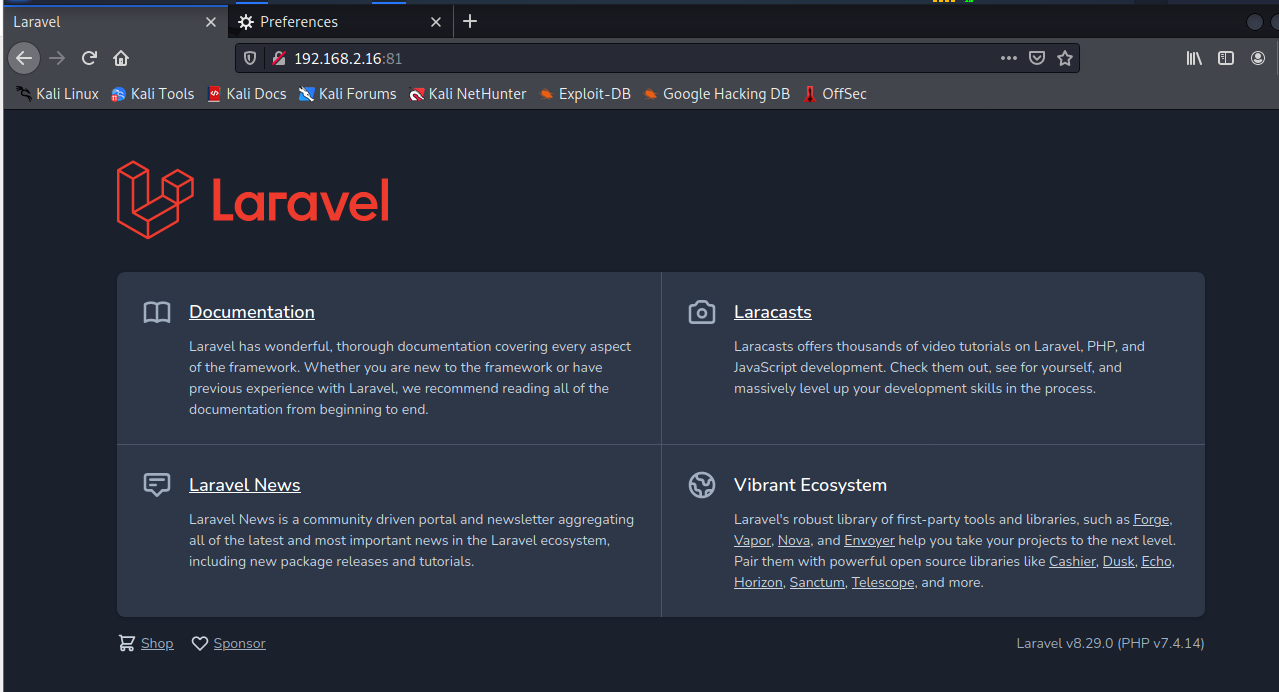Open the Documentation link
Screen dimensions: 1279x692
(x=252, y=312)
